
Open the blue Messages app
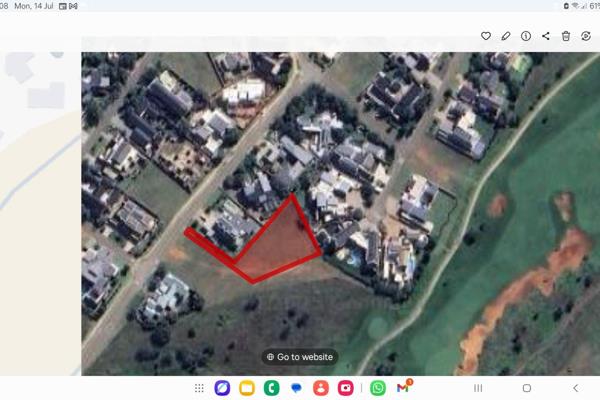pyautogui.click(x=296, y=388)
